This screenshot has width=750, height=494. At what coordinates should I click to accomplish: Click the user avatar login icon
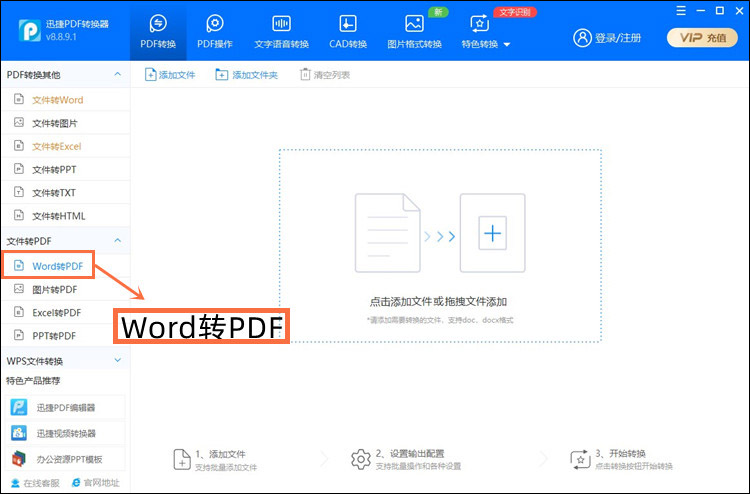point(582,38)
